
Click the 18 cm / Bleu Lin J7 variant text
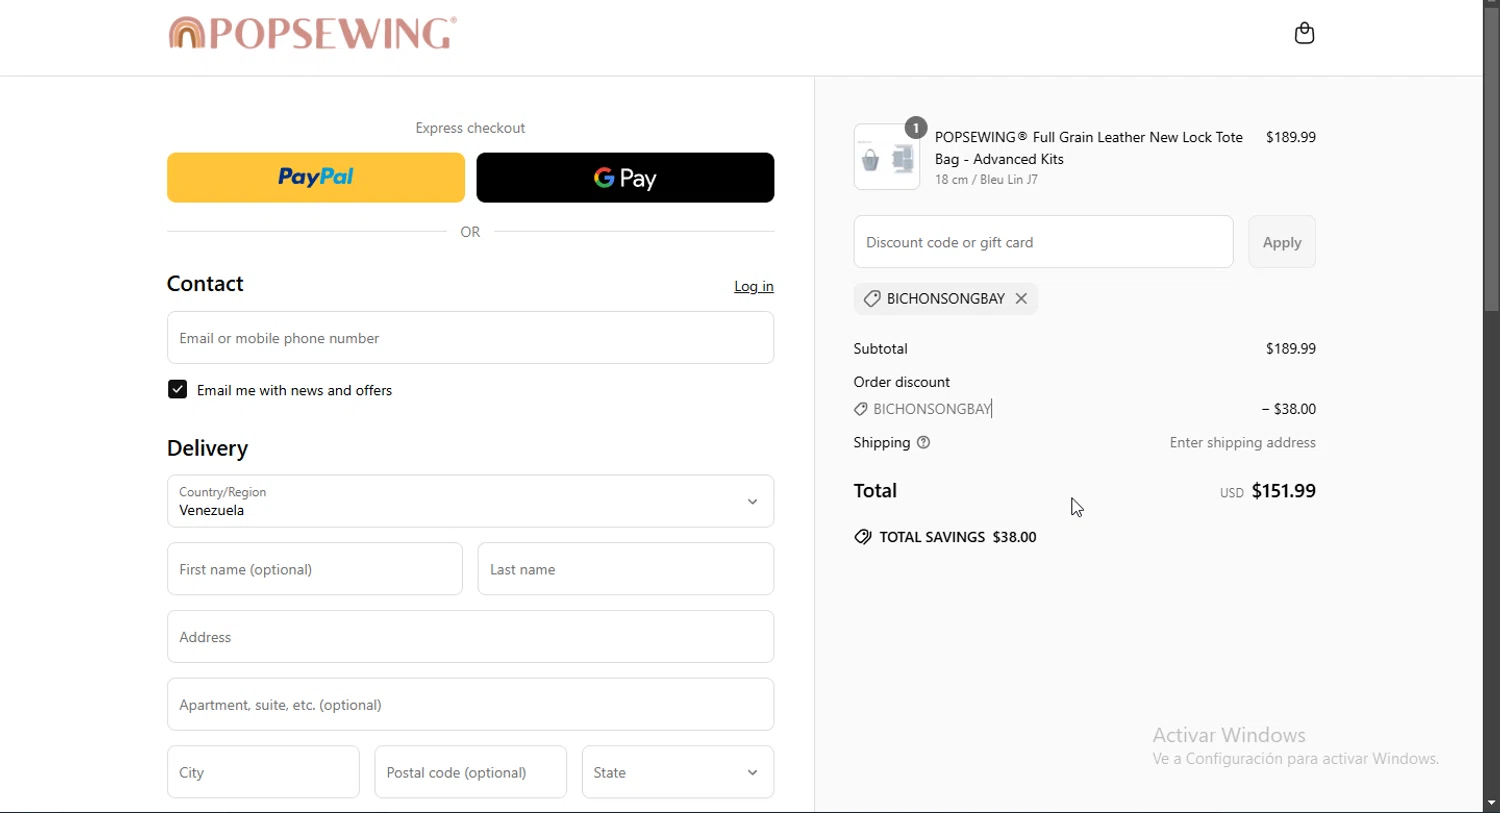click(987, 181)
